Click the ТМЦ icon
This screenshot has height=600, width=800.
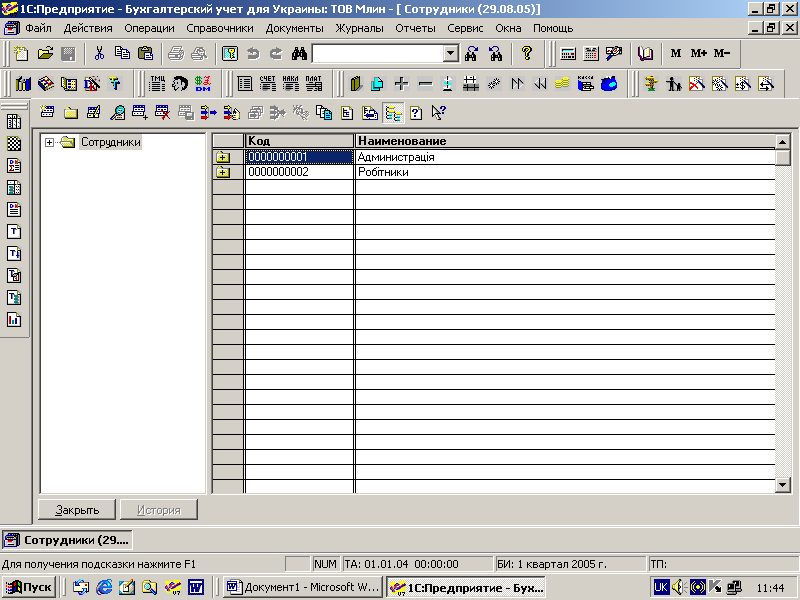pos(157,83)
